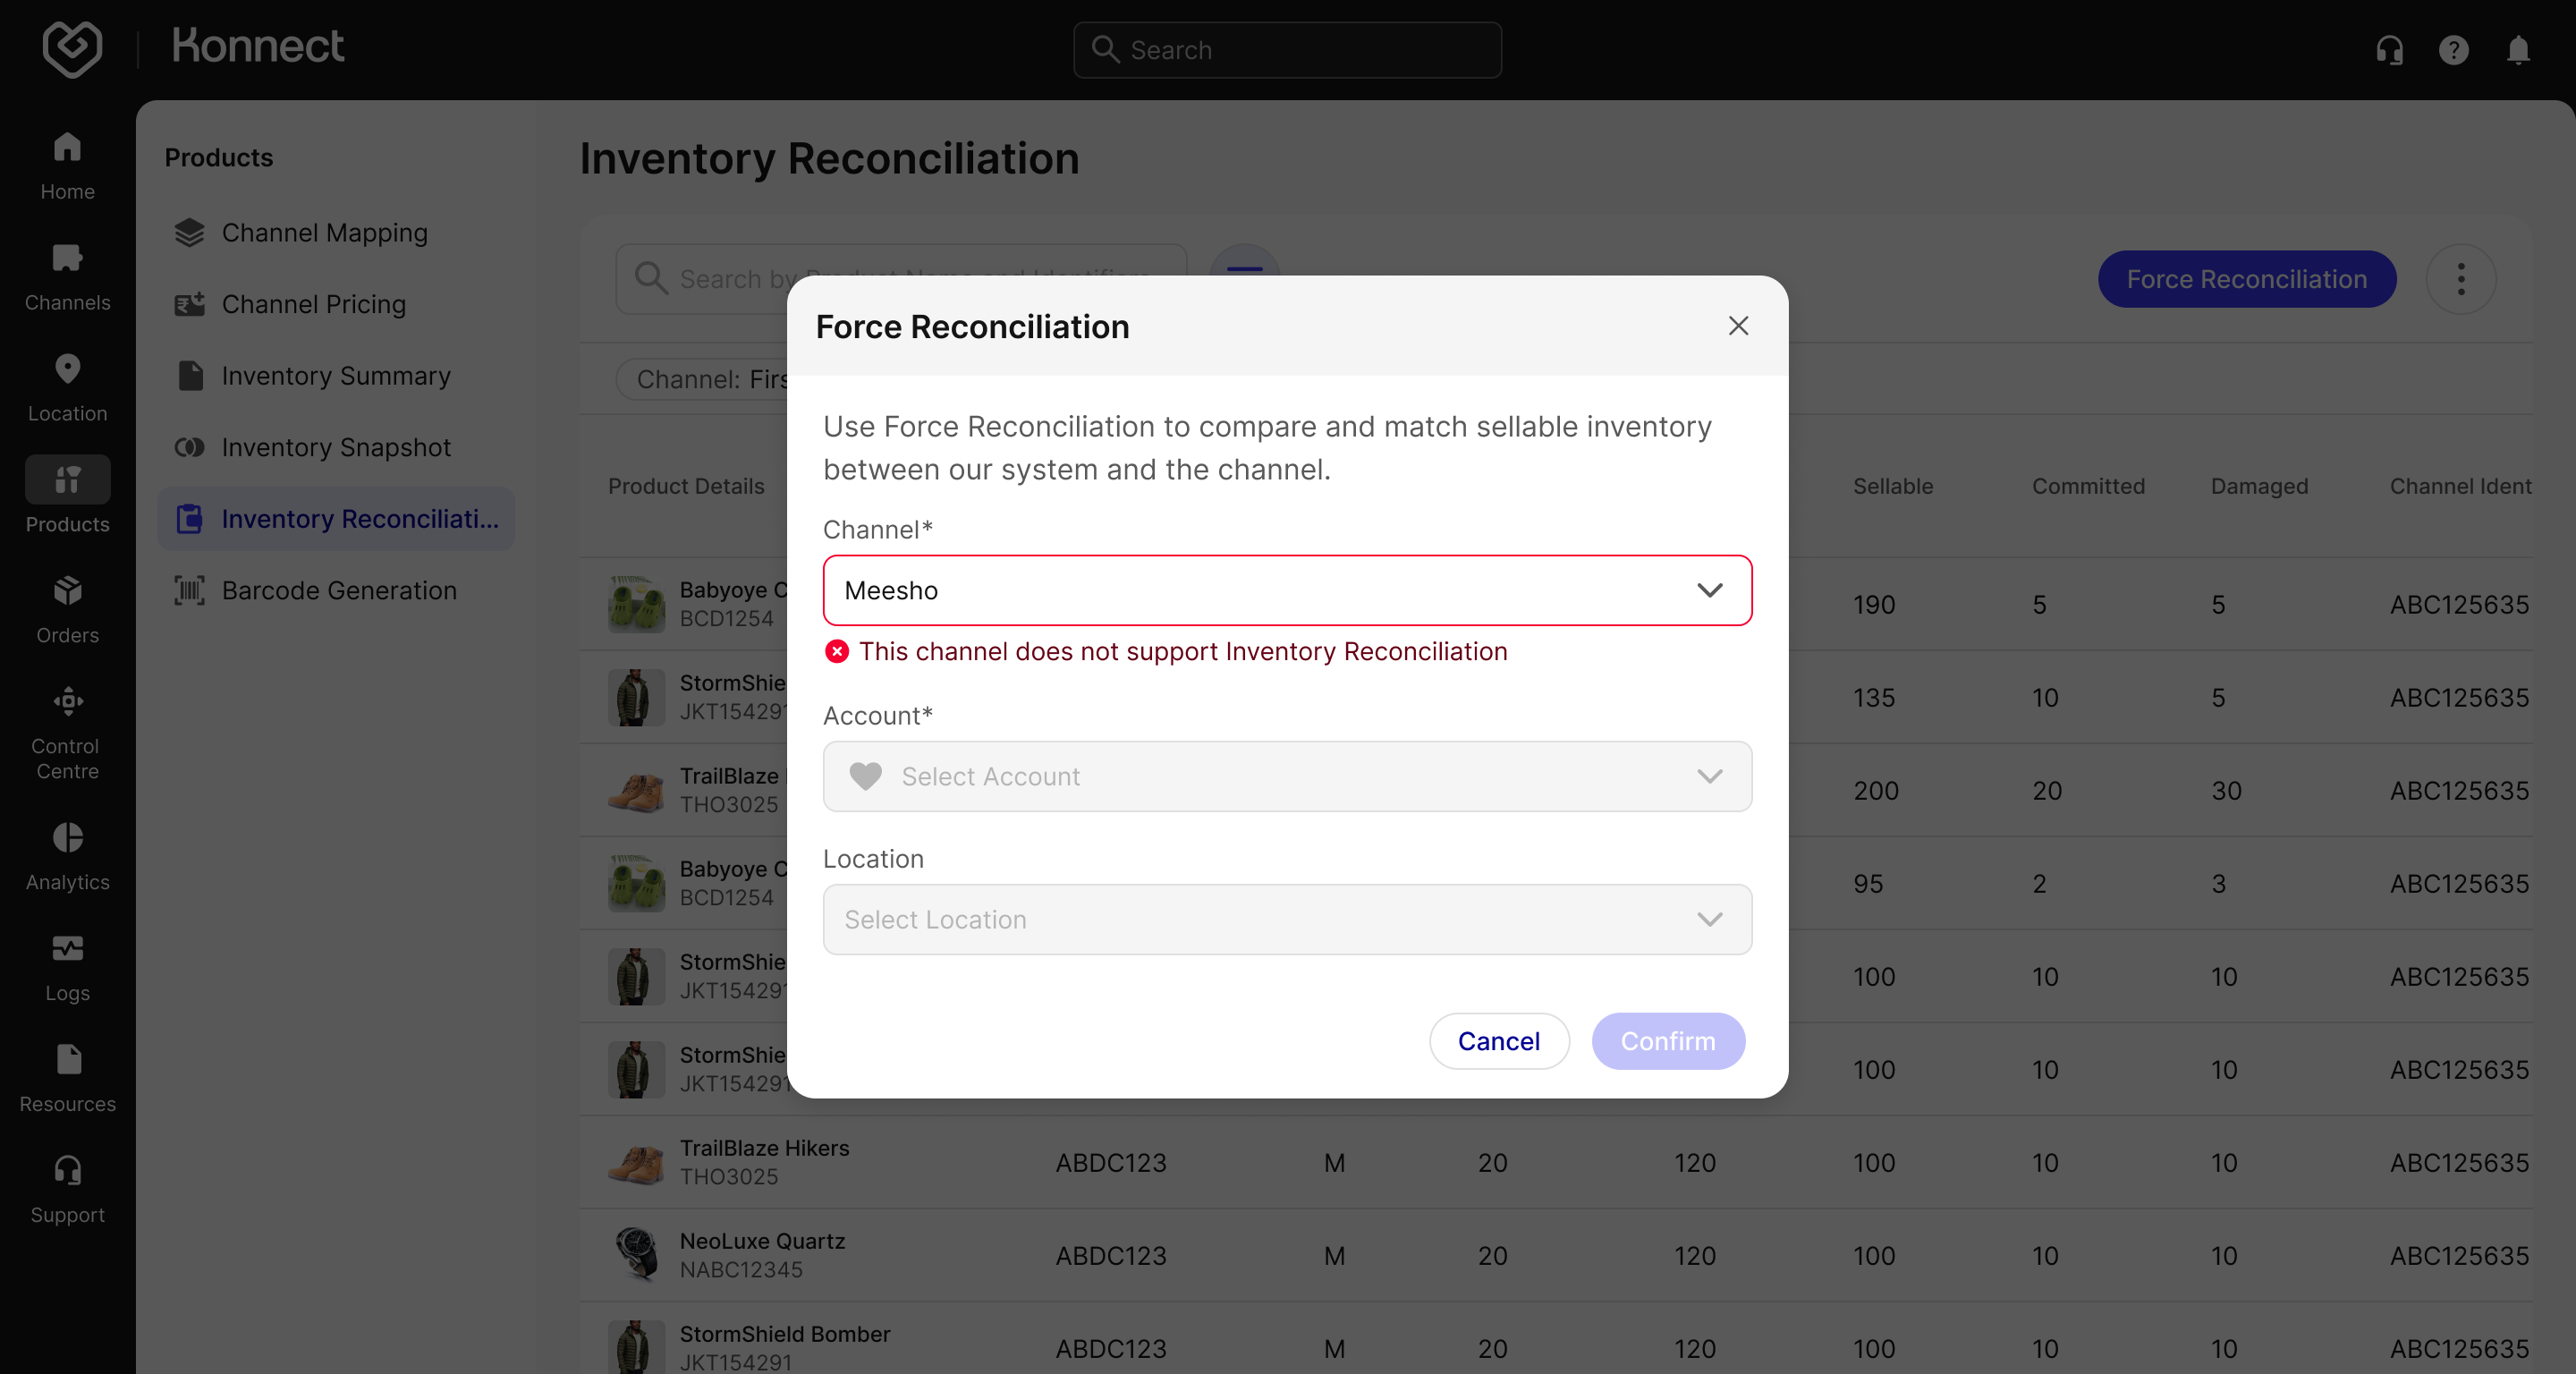Click the Cancel button
Image resolution: width=2576 pixels, height=1374 pixels.
(1498, 1041)
